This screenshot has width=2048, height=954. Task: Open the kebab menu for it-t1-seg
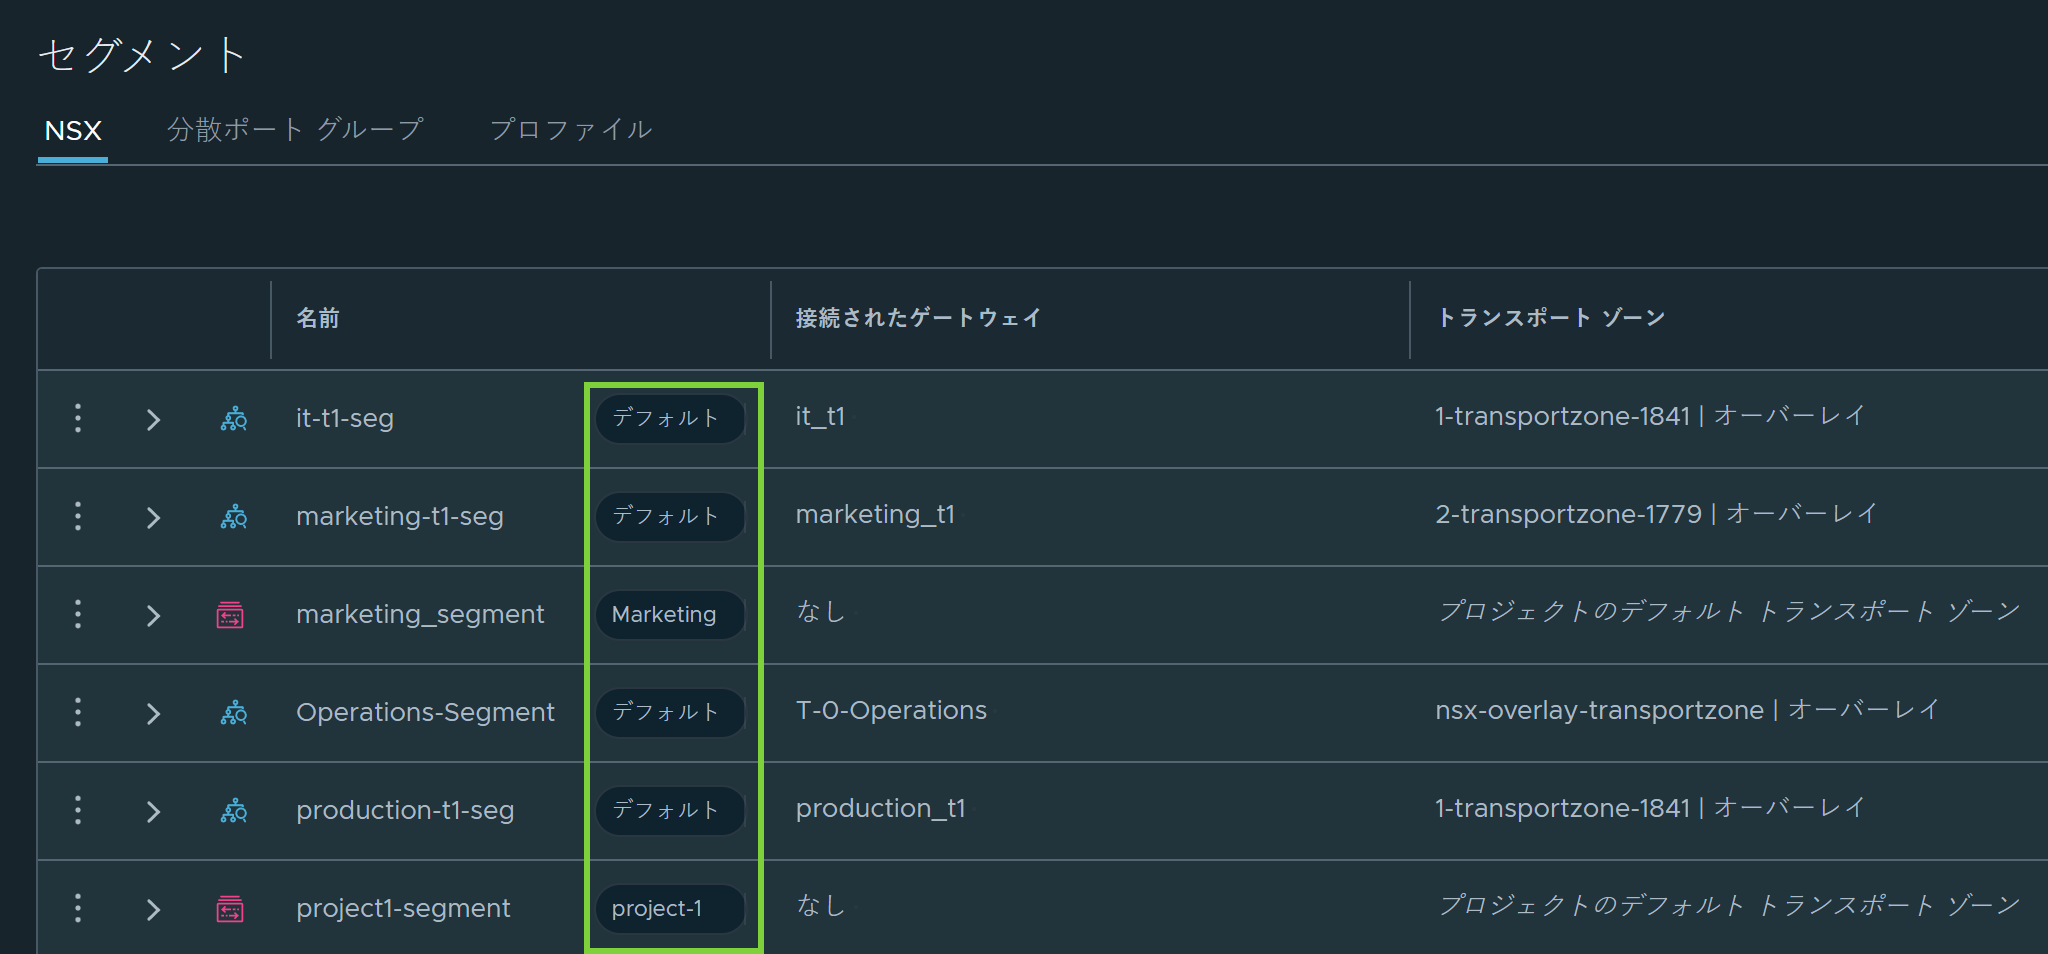coord(78,418)
